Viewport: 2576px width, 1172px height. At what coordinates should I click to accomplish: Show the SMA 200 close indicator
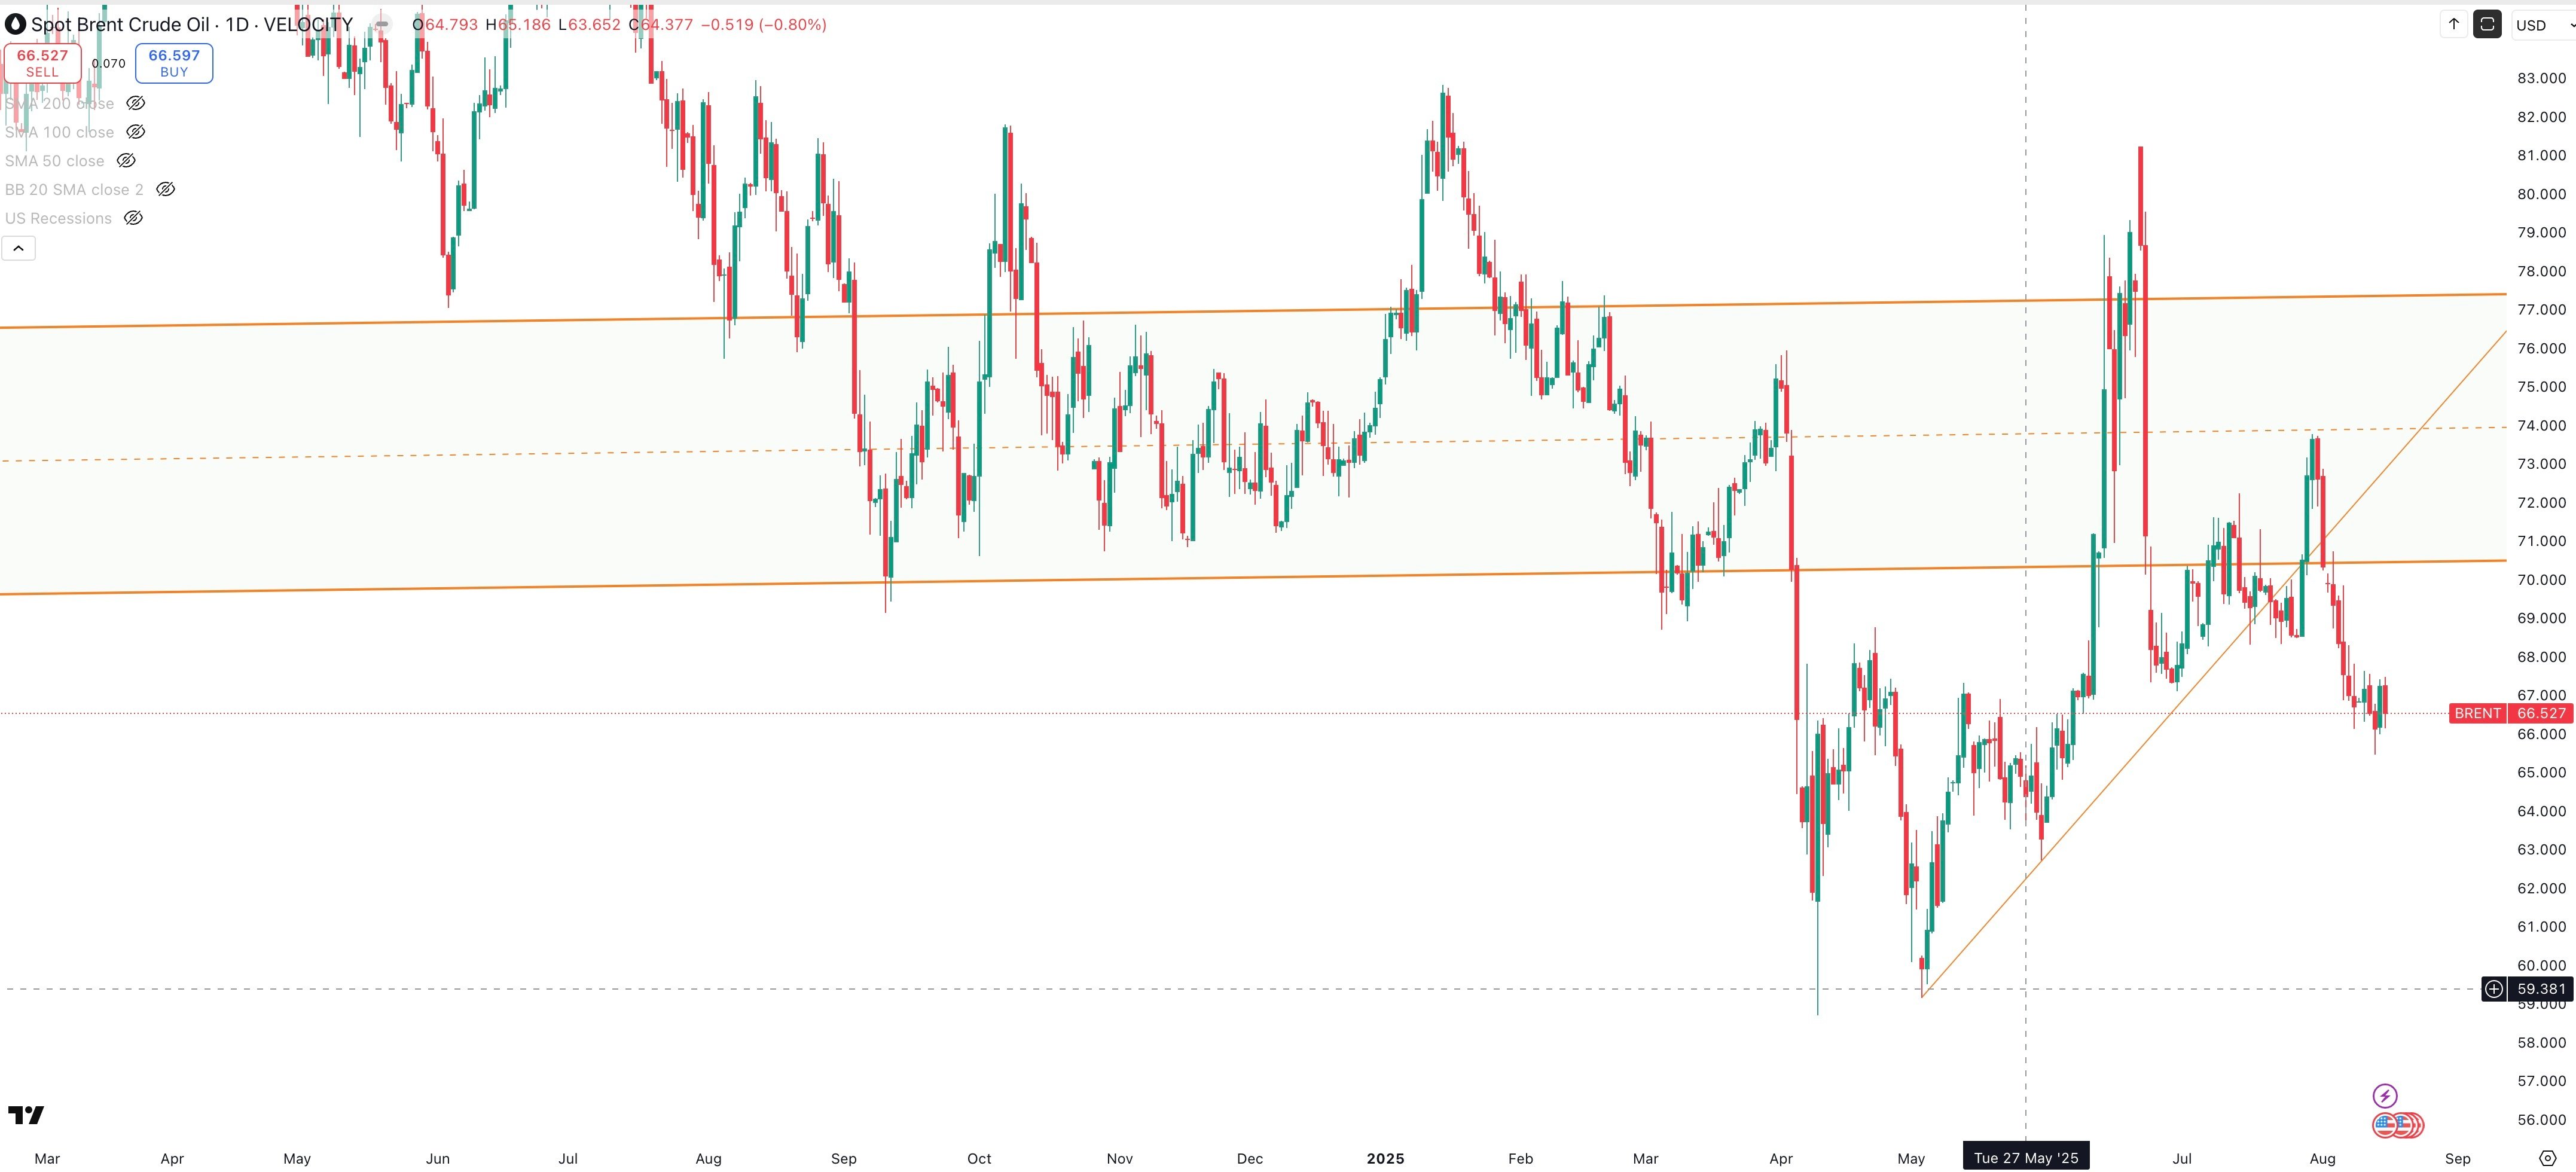coord(136,103)
